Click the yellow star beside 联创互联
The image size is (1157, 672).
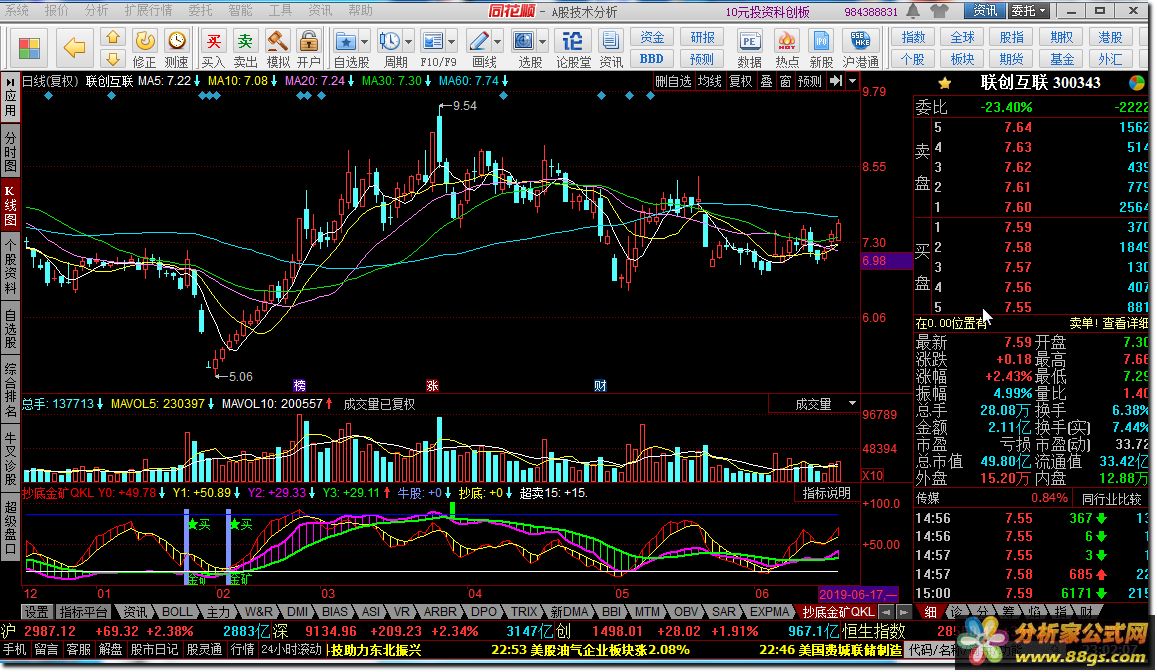click(944, 83)
